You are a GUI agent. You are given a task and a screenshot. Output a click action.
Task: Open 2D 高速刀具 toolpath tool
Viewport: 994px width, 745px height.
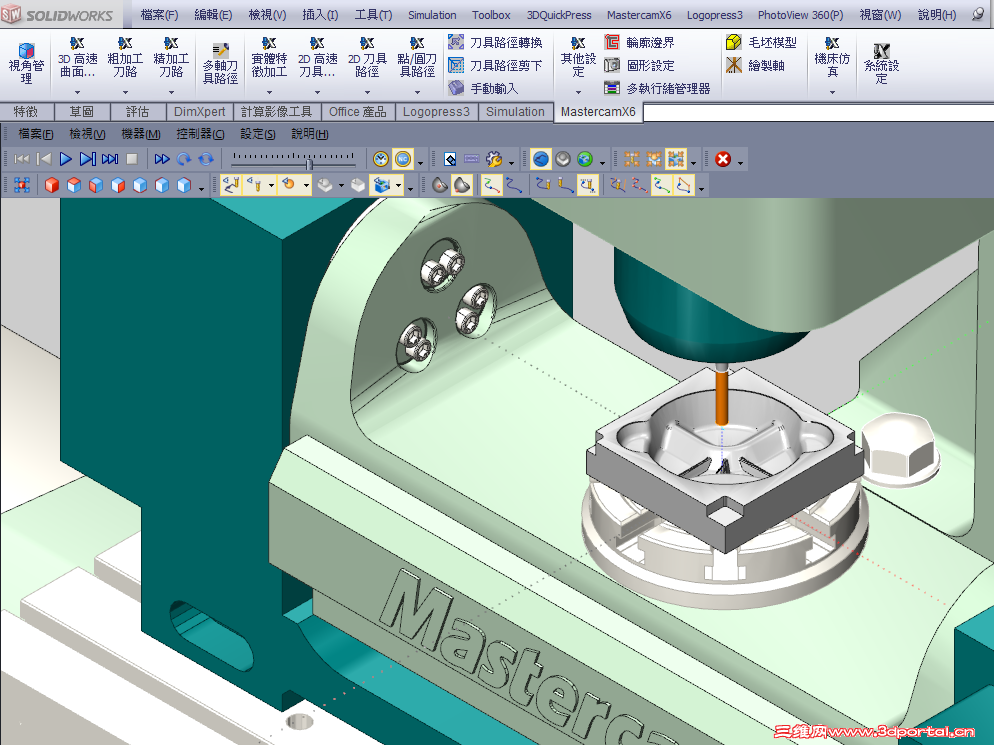tap(318, 58)
